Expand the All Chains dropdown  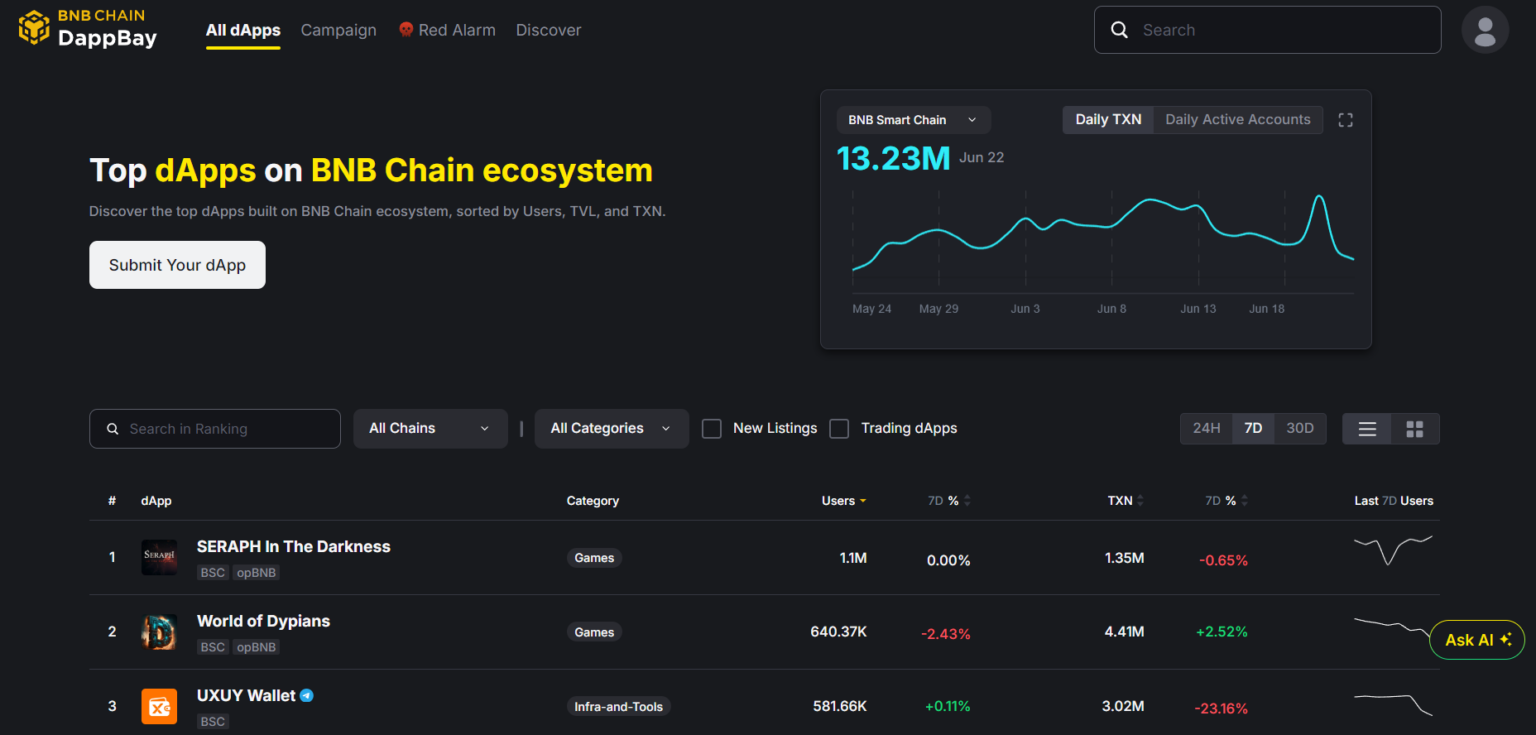click(x=430, y=428)
